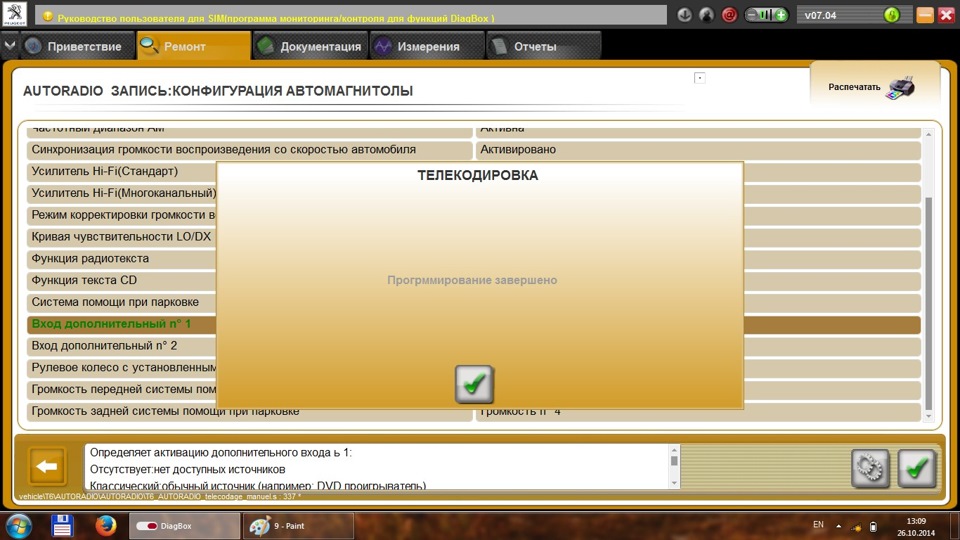
Task: Click the battery voltage indicator icon
Action: (x=766, y=15)
